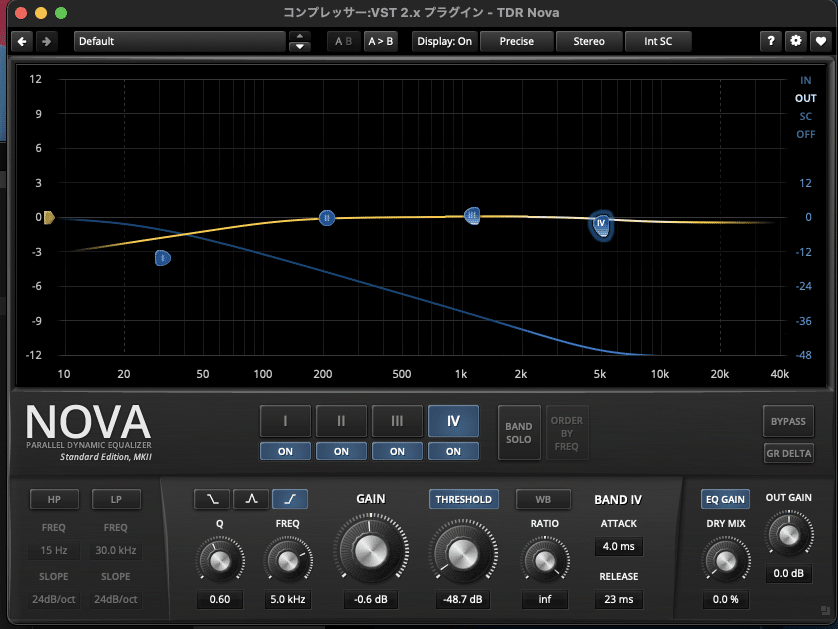Turn analyzer OFF
Screen dimensions: 838x629
[805, 134]
